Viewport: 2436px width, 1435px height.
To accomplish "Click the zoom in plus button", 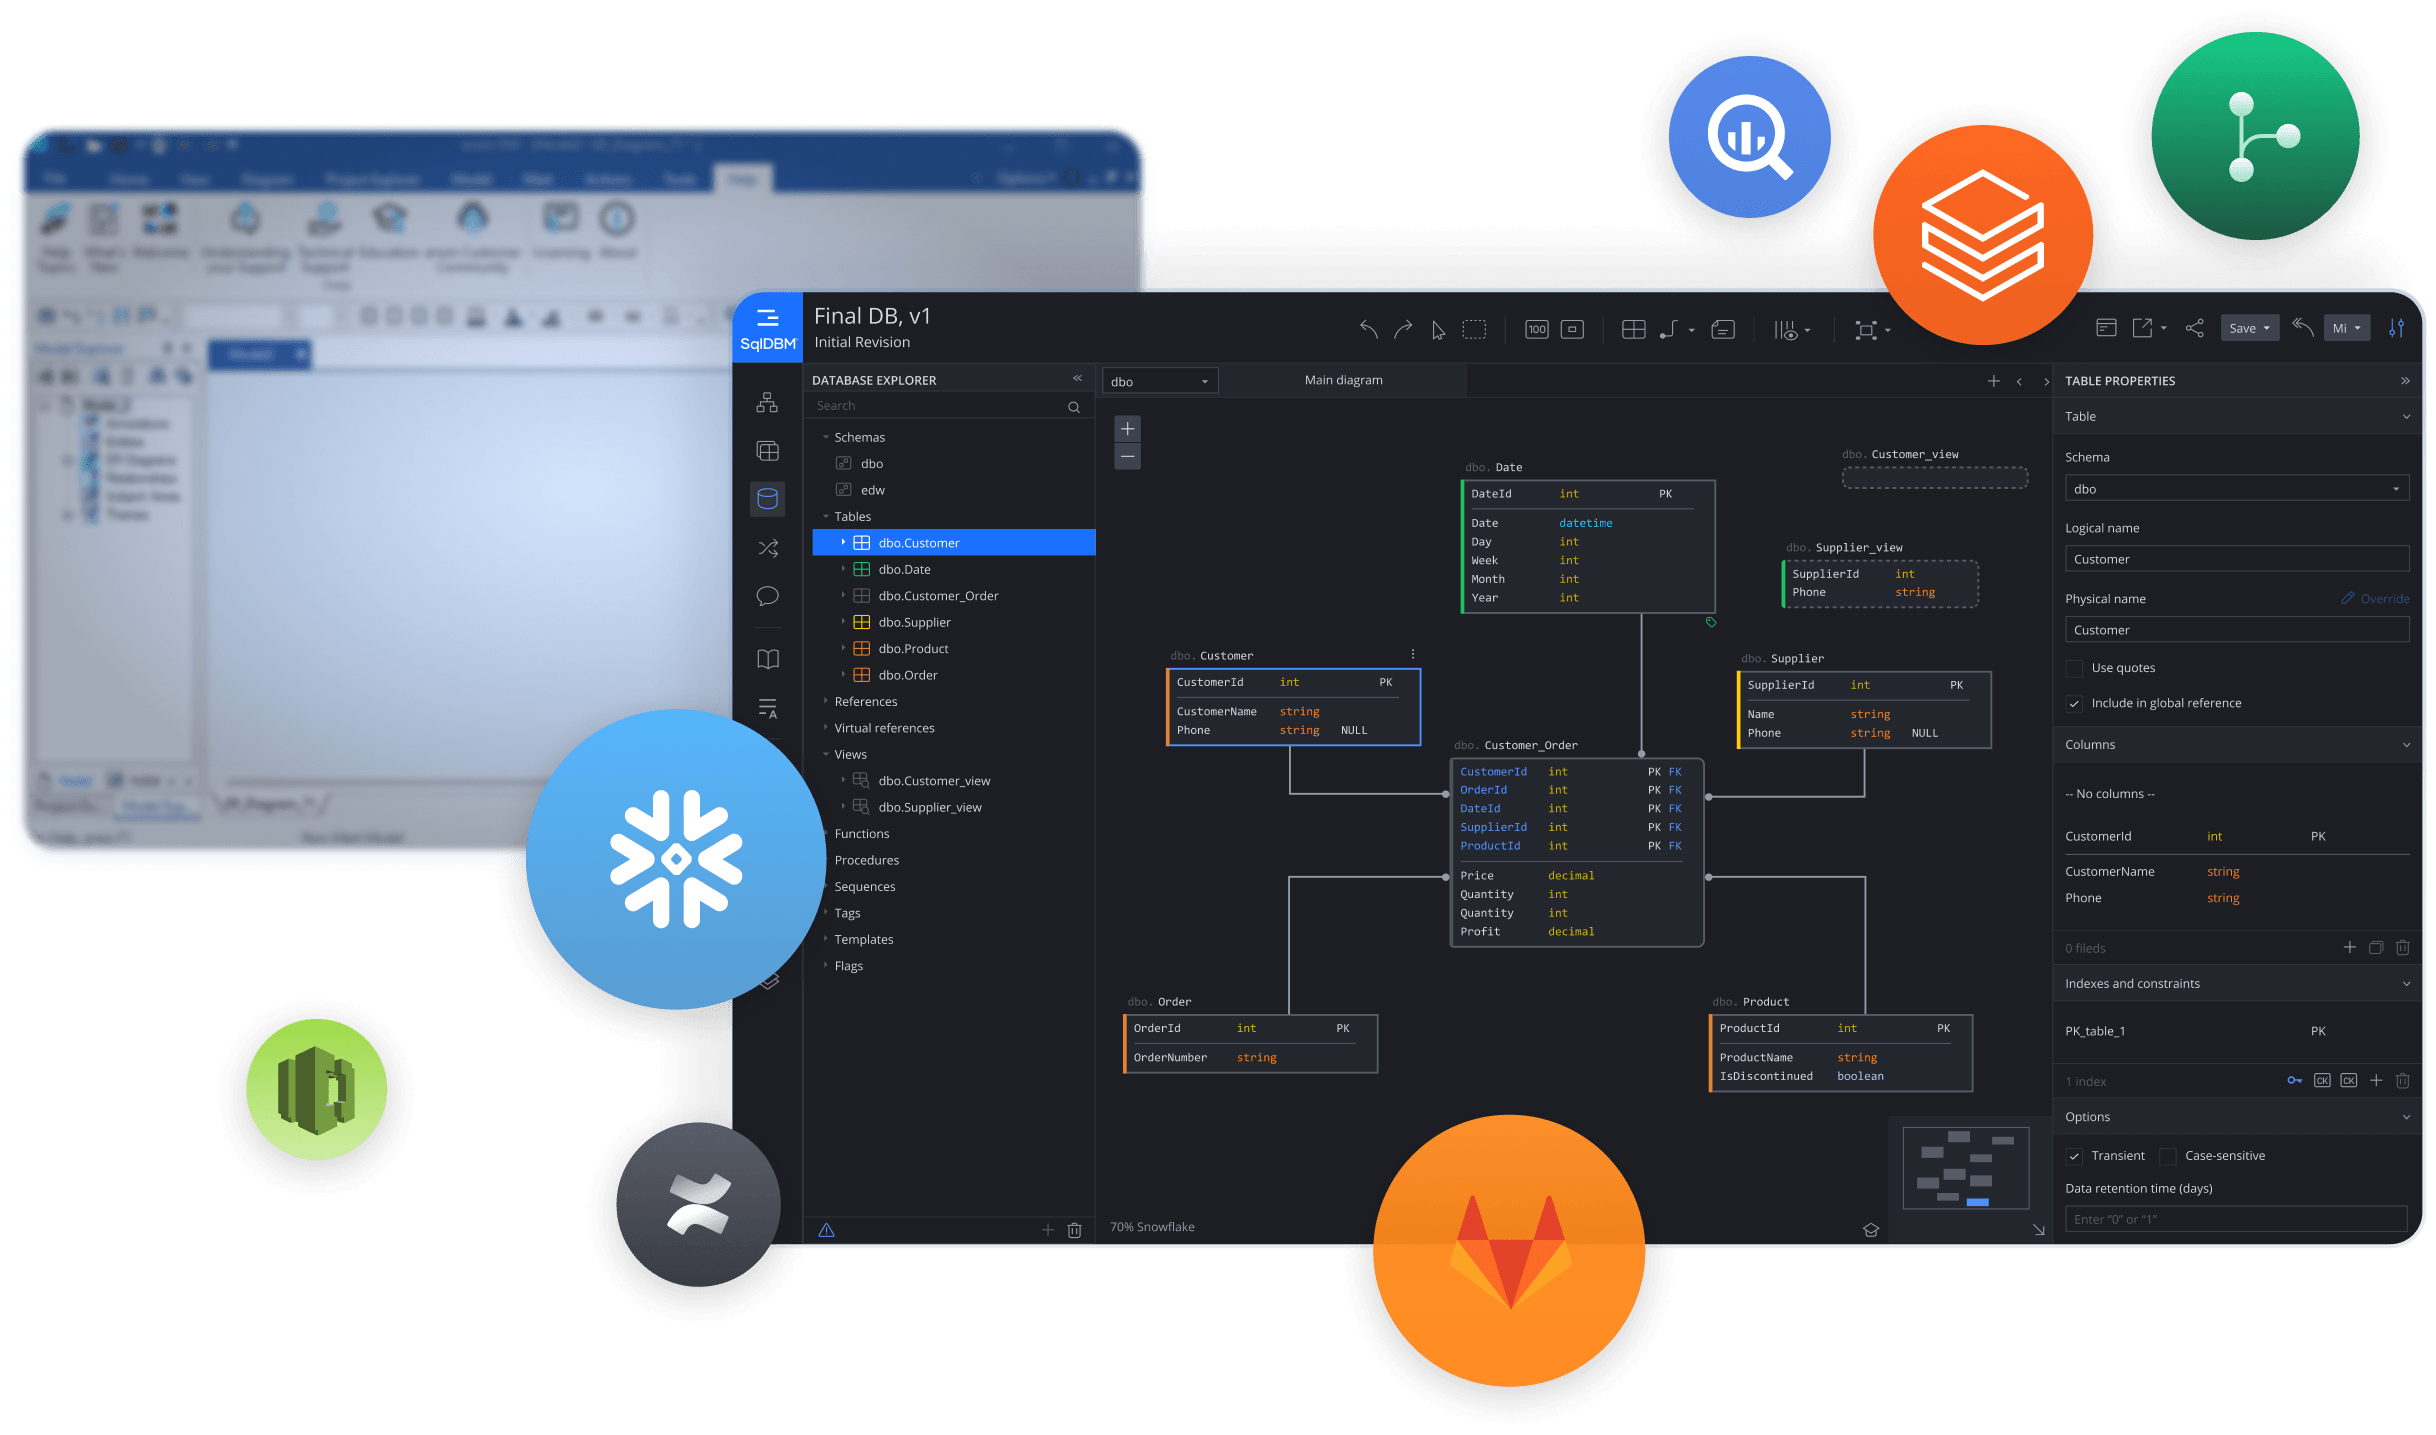I will click(x=1127, y=429).
